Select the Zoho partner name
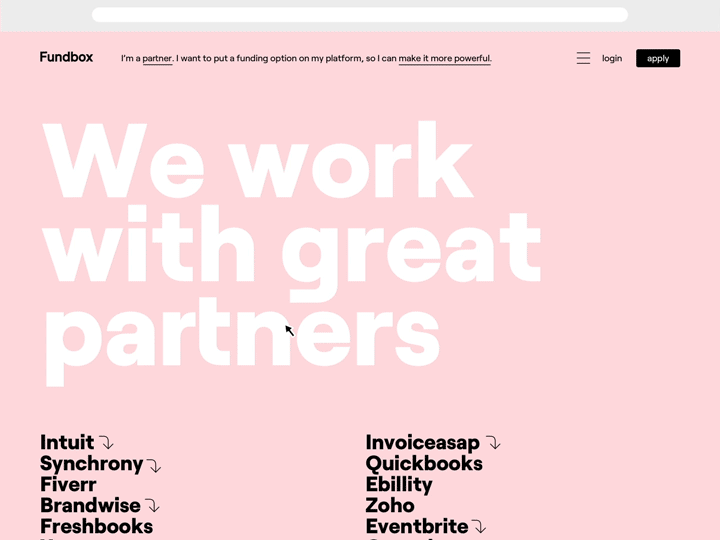Screen dimensions: 720x540 (390, 505)
